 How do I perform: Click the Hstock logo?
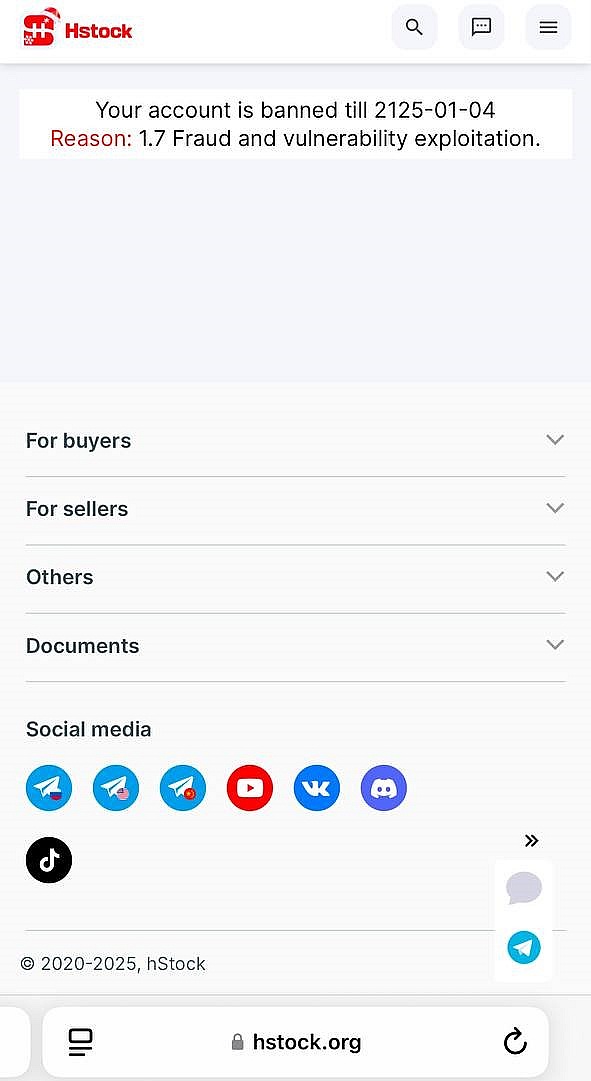77,28
